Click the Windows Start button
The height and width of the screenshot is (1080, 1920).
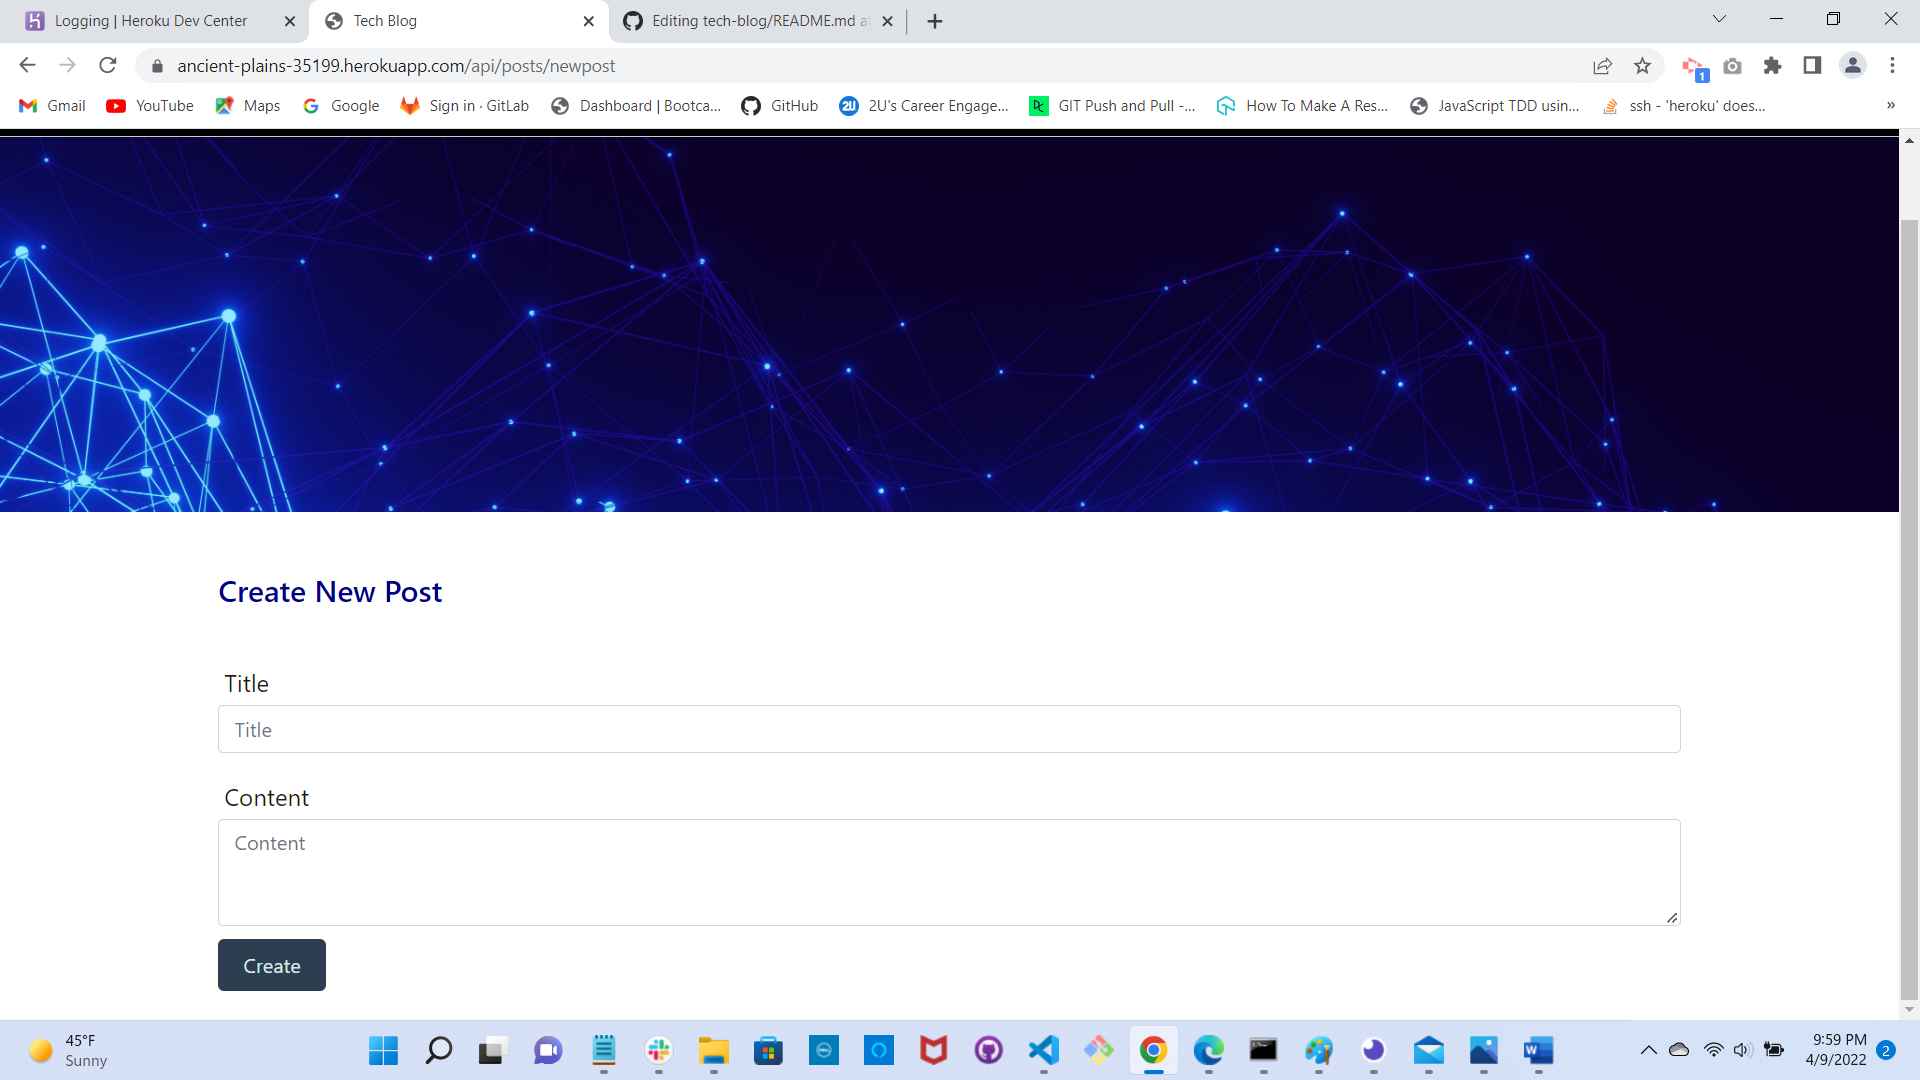point(383,1050)
